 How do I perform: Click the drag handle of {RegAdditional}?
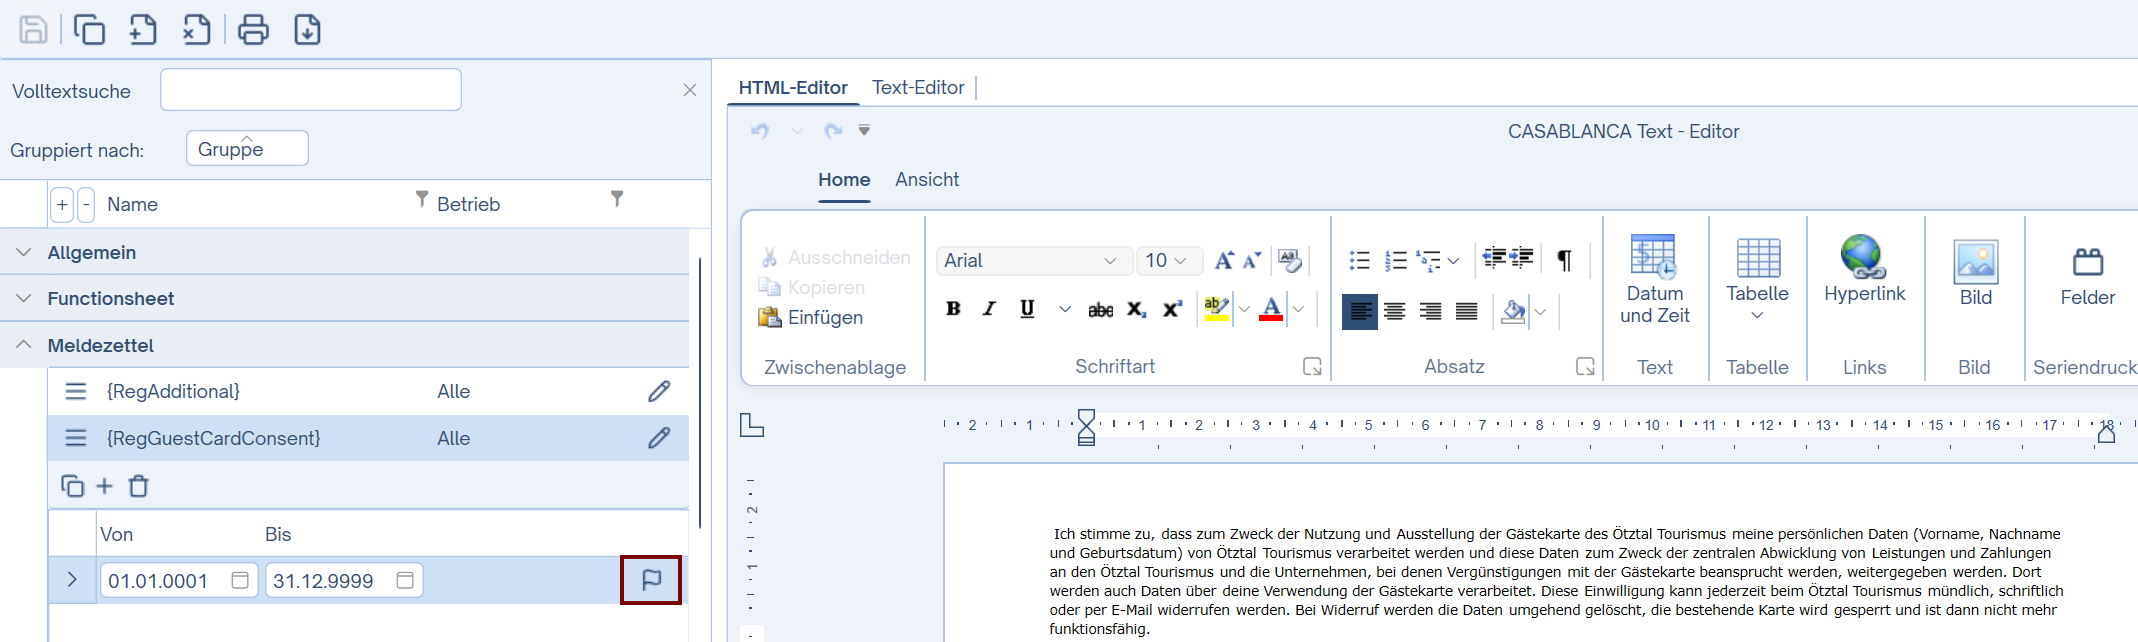[x=76, y=391]
